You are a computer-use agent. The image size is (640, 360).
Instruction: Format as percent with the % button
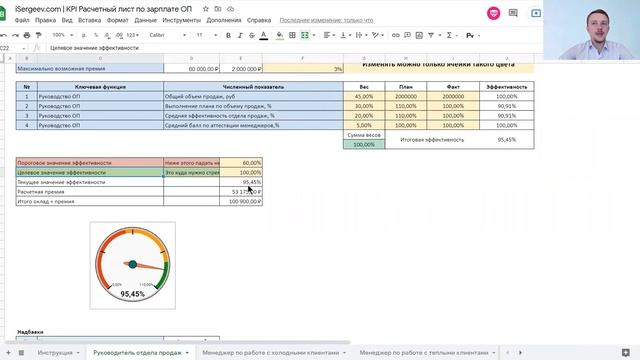[x=96, y=36]
